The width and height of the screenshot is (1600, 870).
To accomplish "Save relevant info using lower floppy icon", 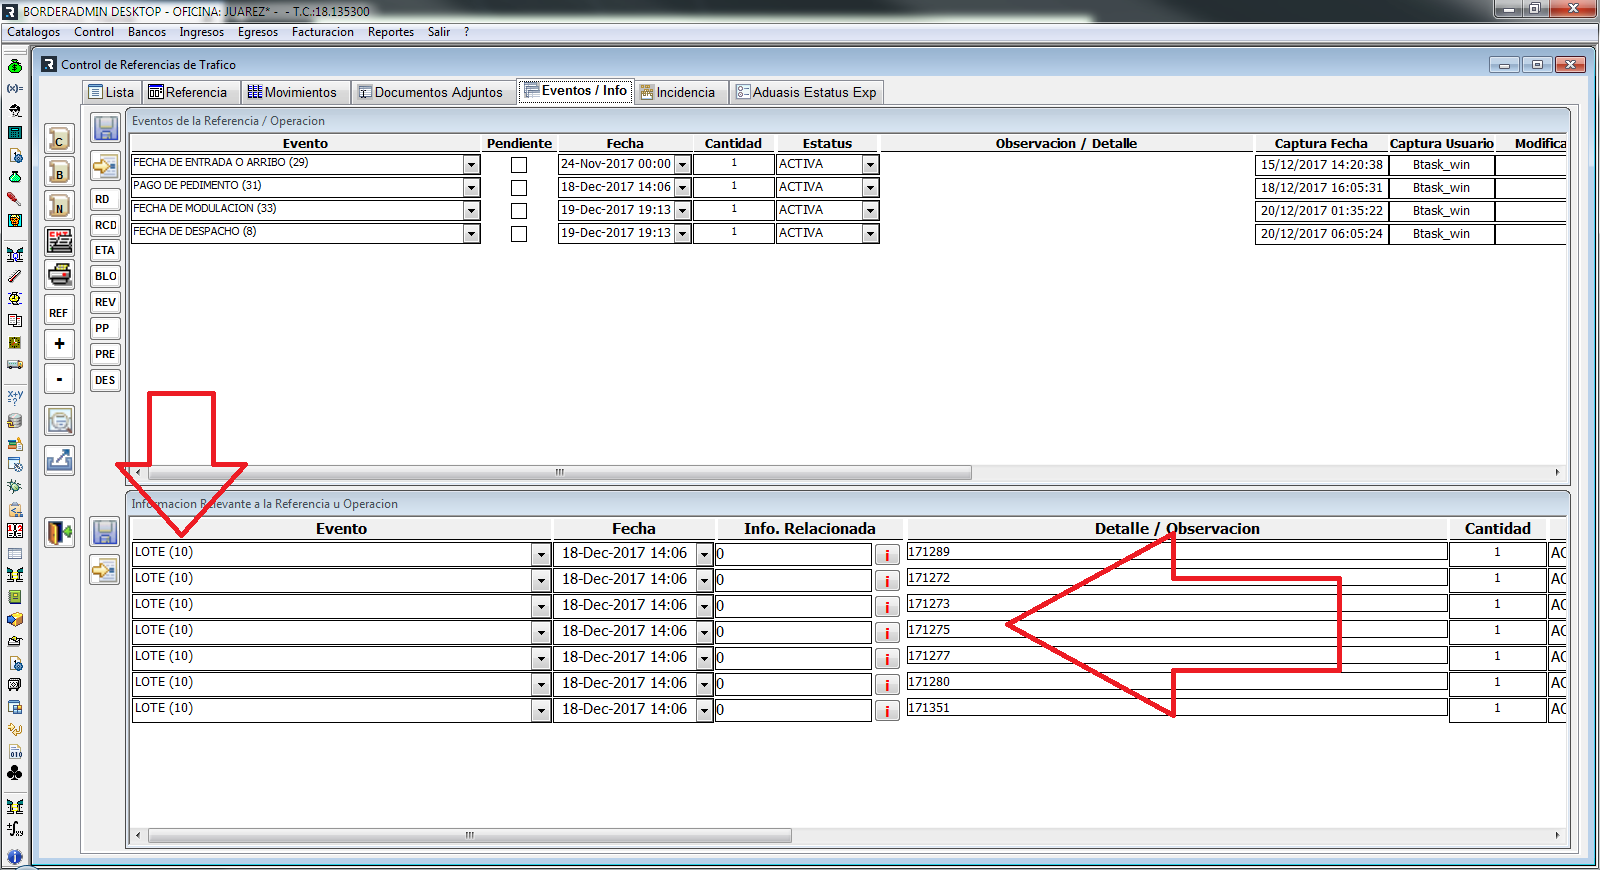I will point(105,532).
